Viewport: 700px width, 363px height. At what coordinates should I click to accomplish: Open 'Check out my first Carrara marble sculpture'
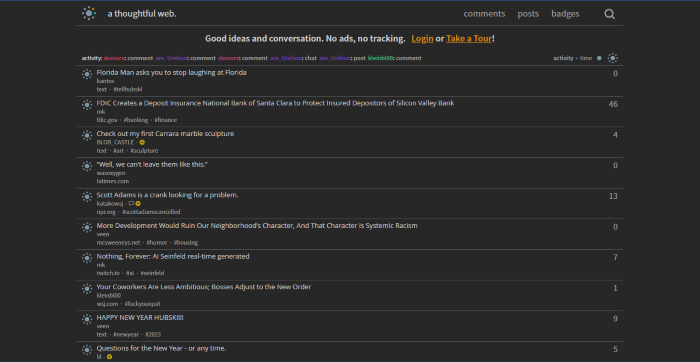pos(165,134)
